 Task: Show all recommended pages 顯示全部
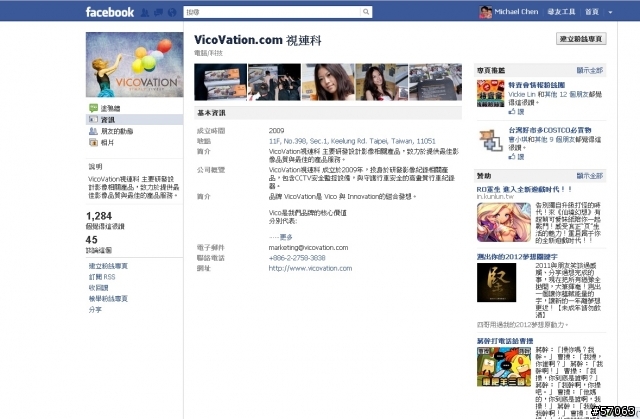click(589, 70)
